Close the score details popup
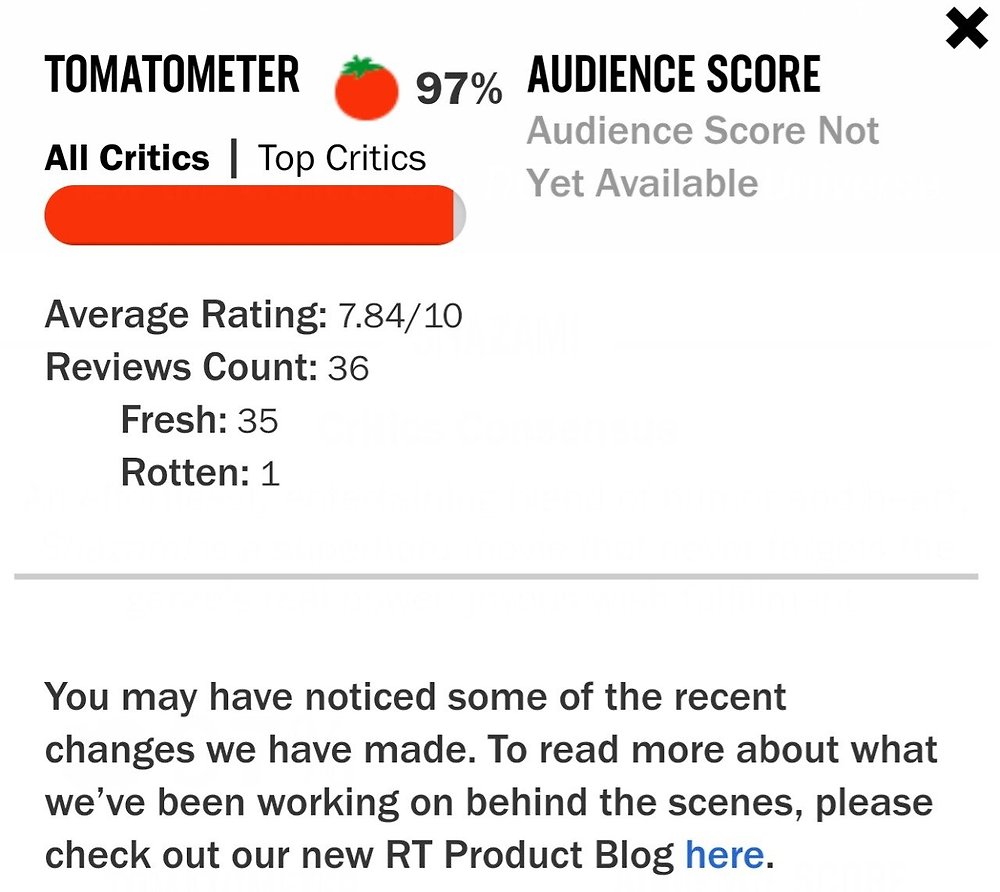 [967, 29]
